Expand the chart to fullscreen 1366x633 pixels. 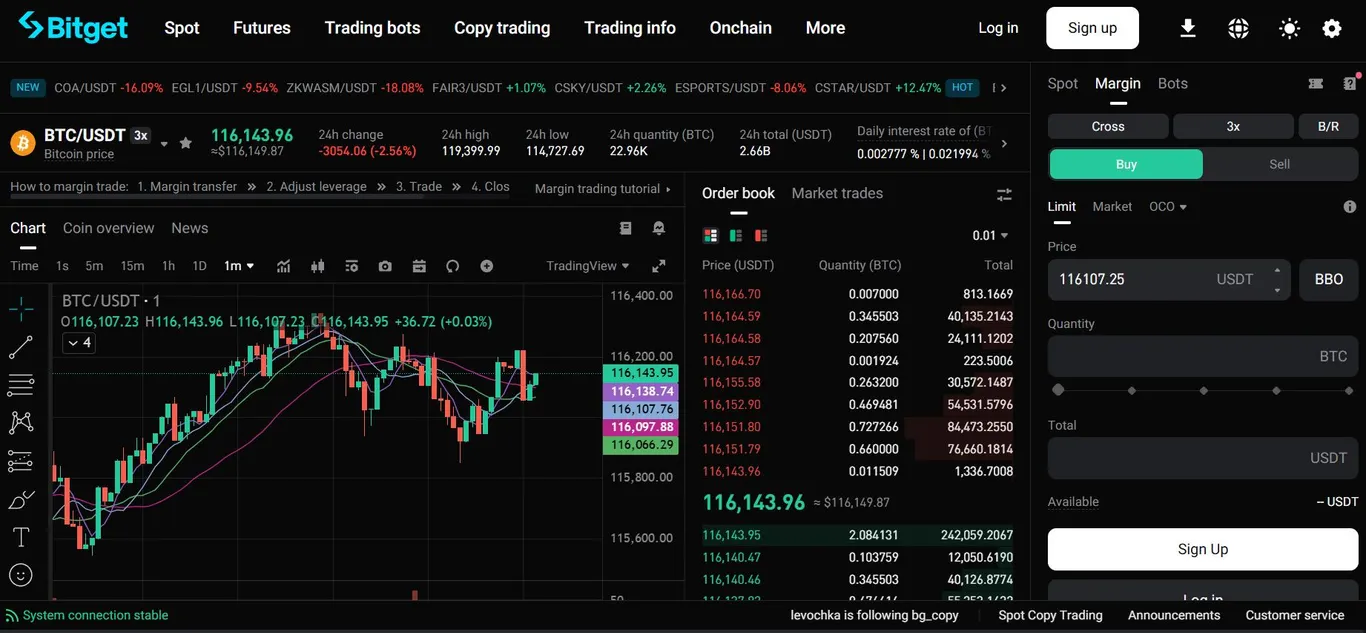point(659,266)
